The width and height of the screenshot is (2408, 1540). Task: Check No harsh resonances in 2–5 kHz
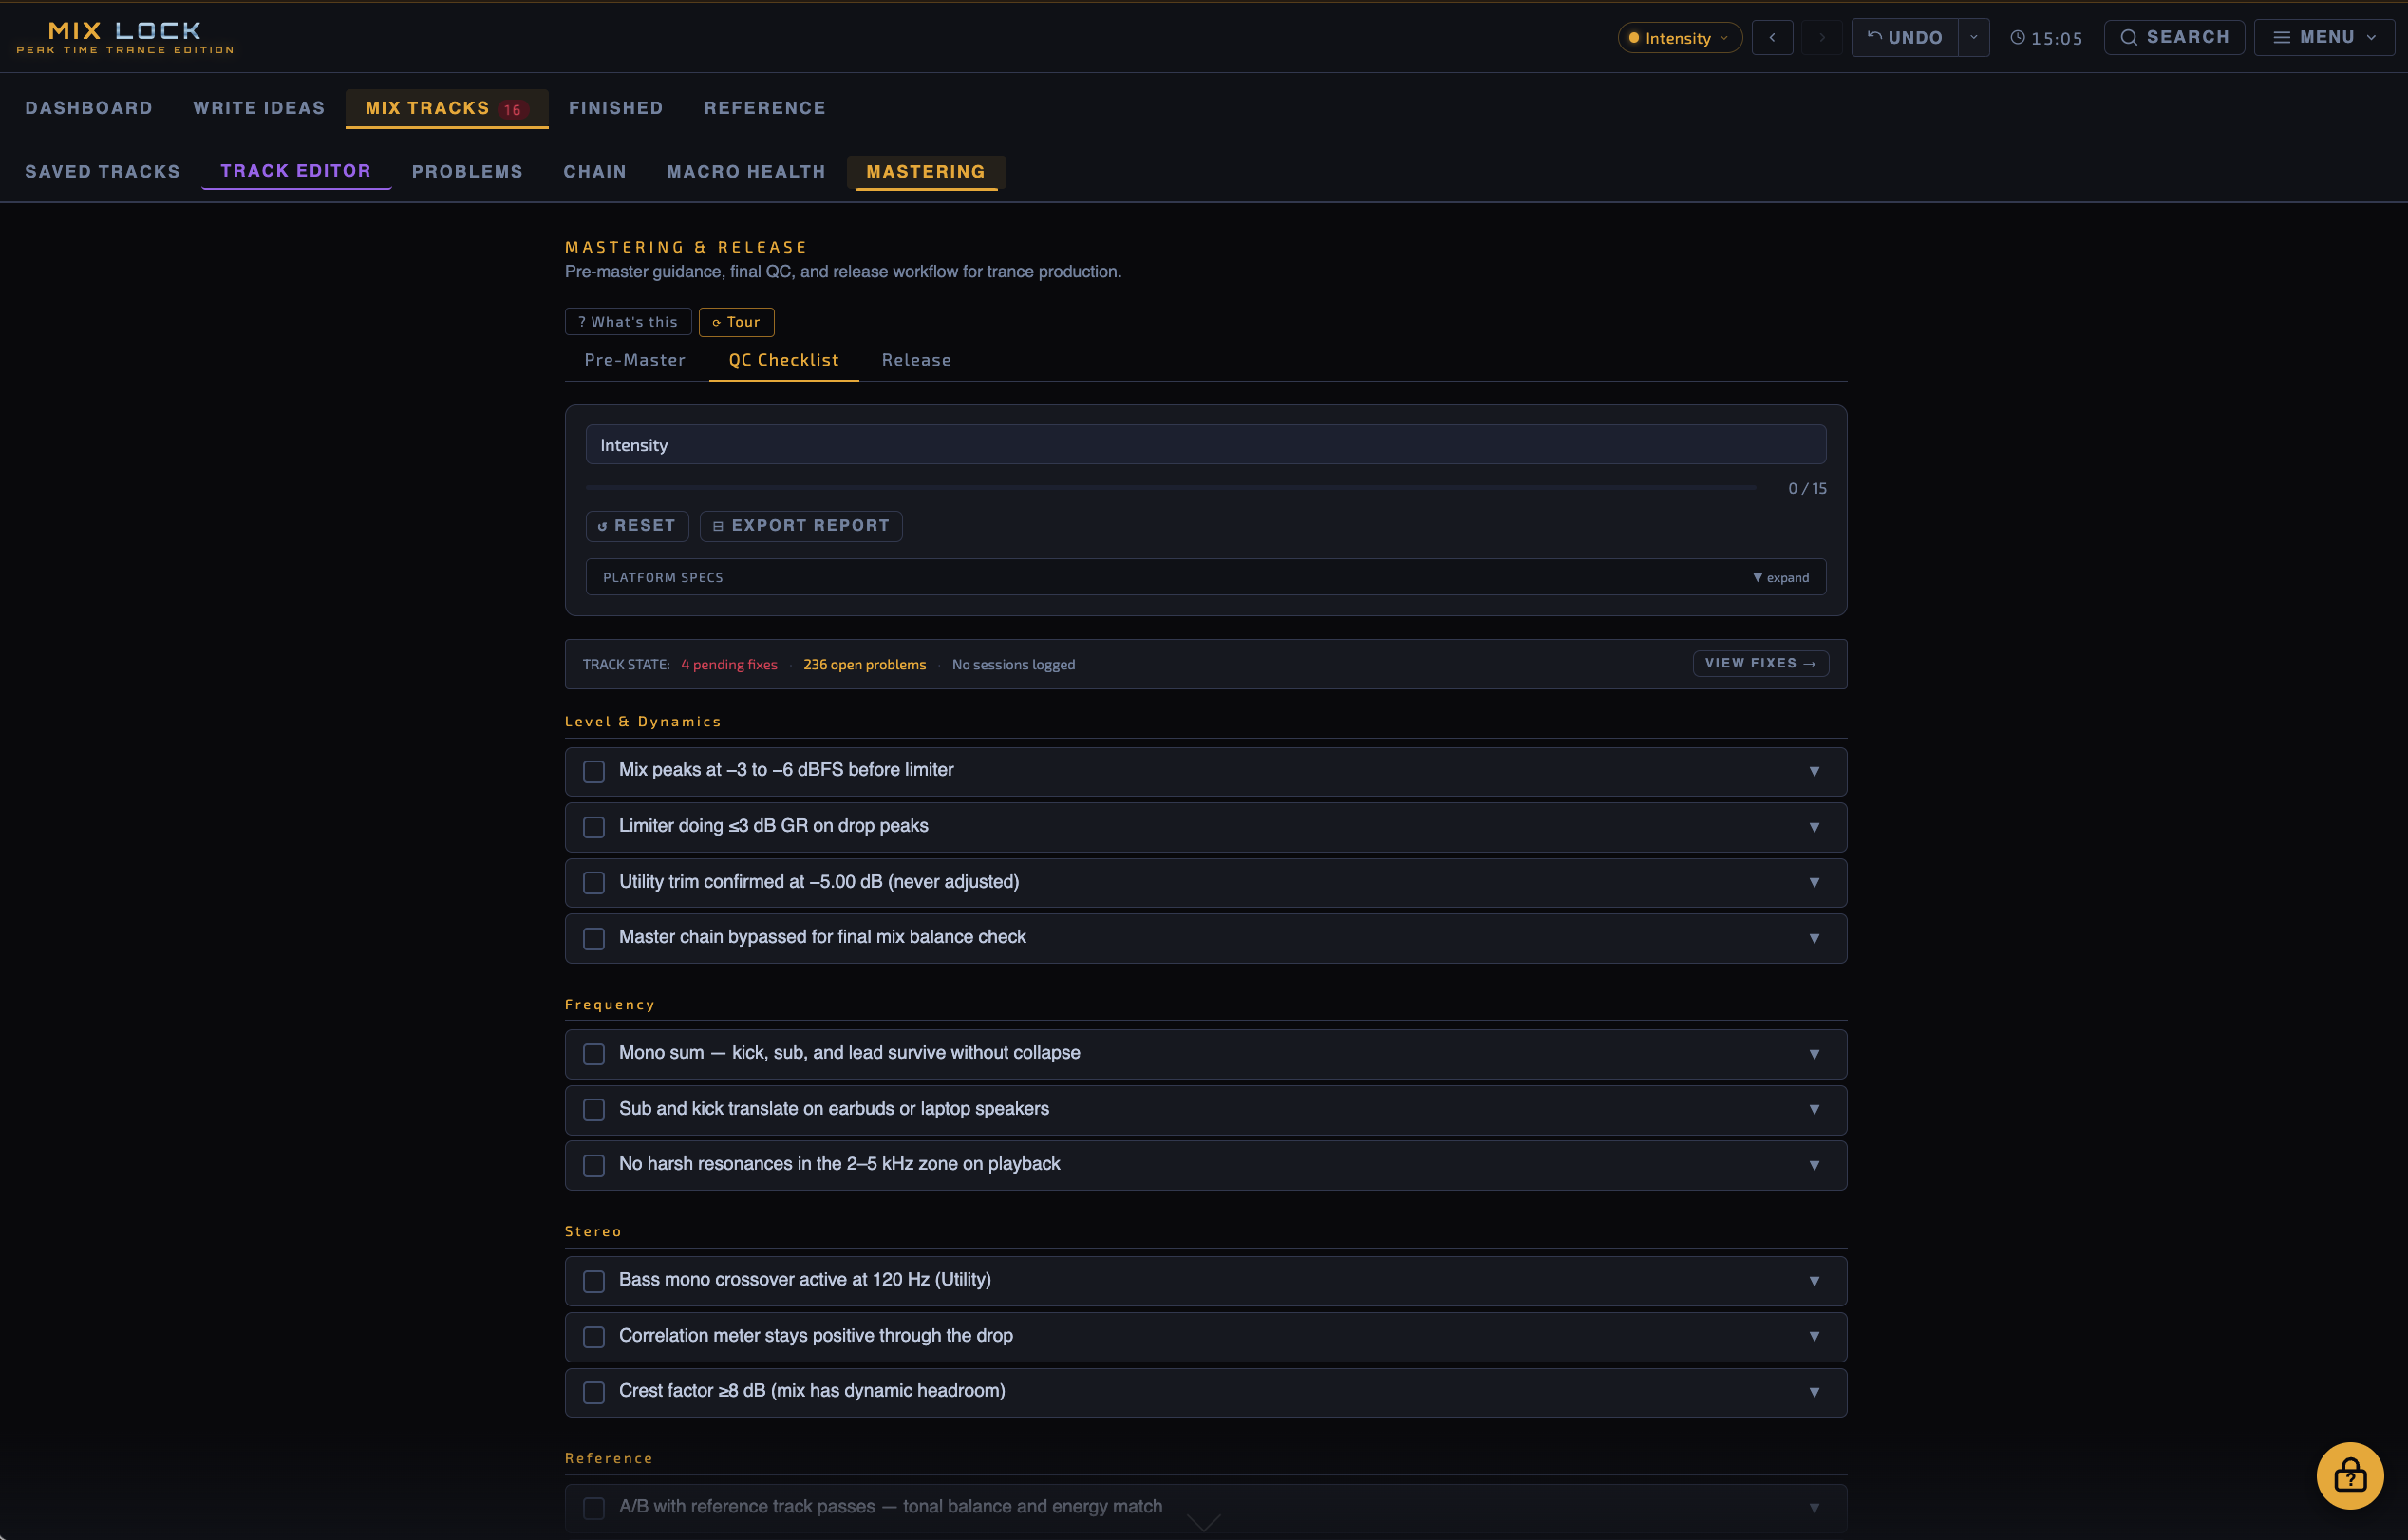594,1165
